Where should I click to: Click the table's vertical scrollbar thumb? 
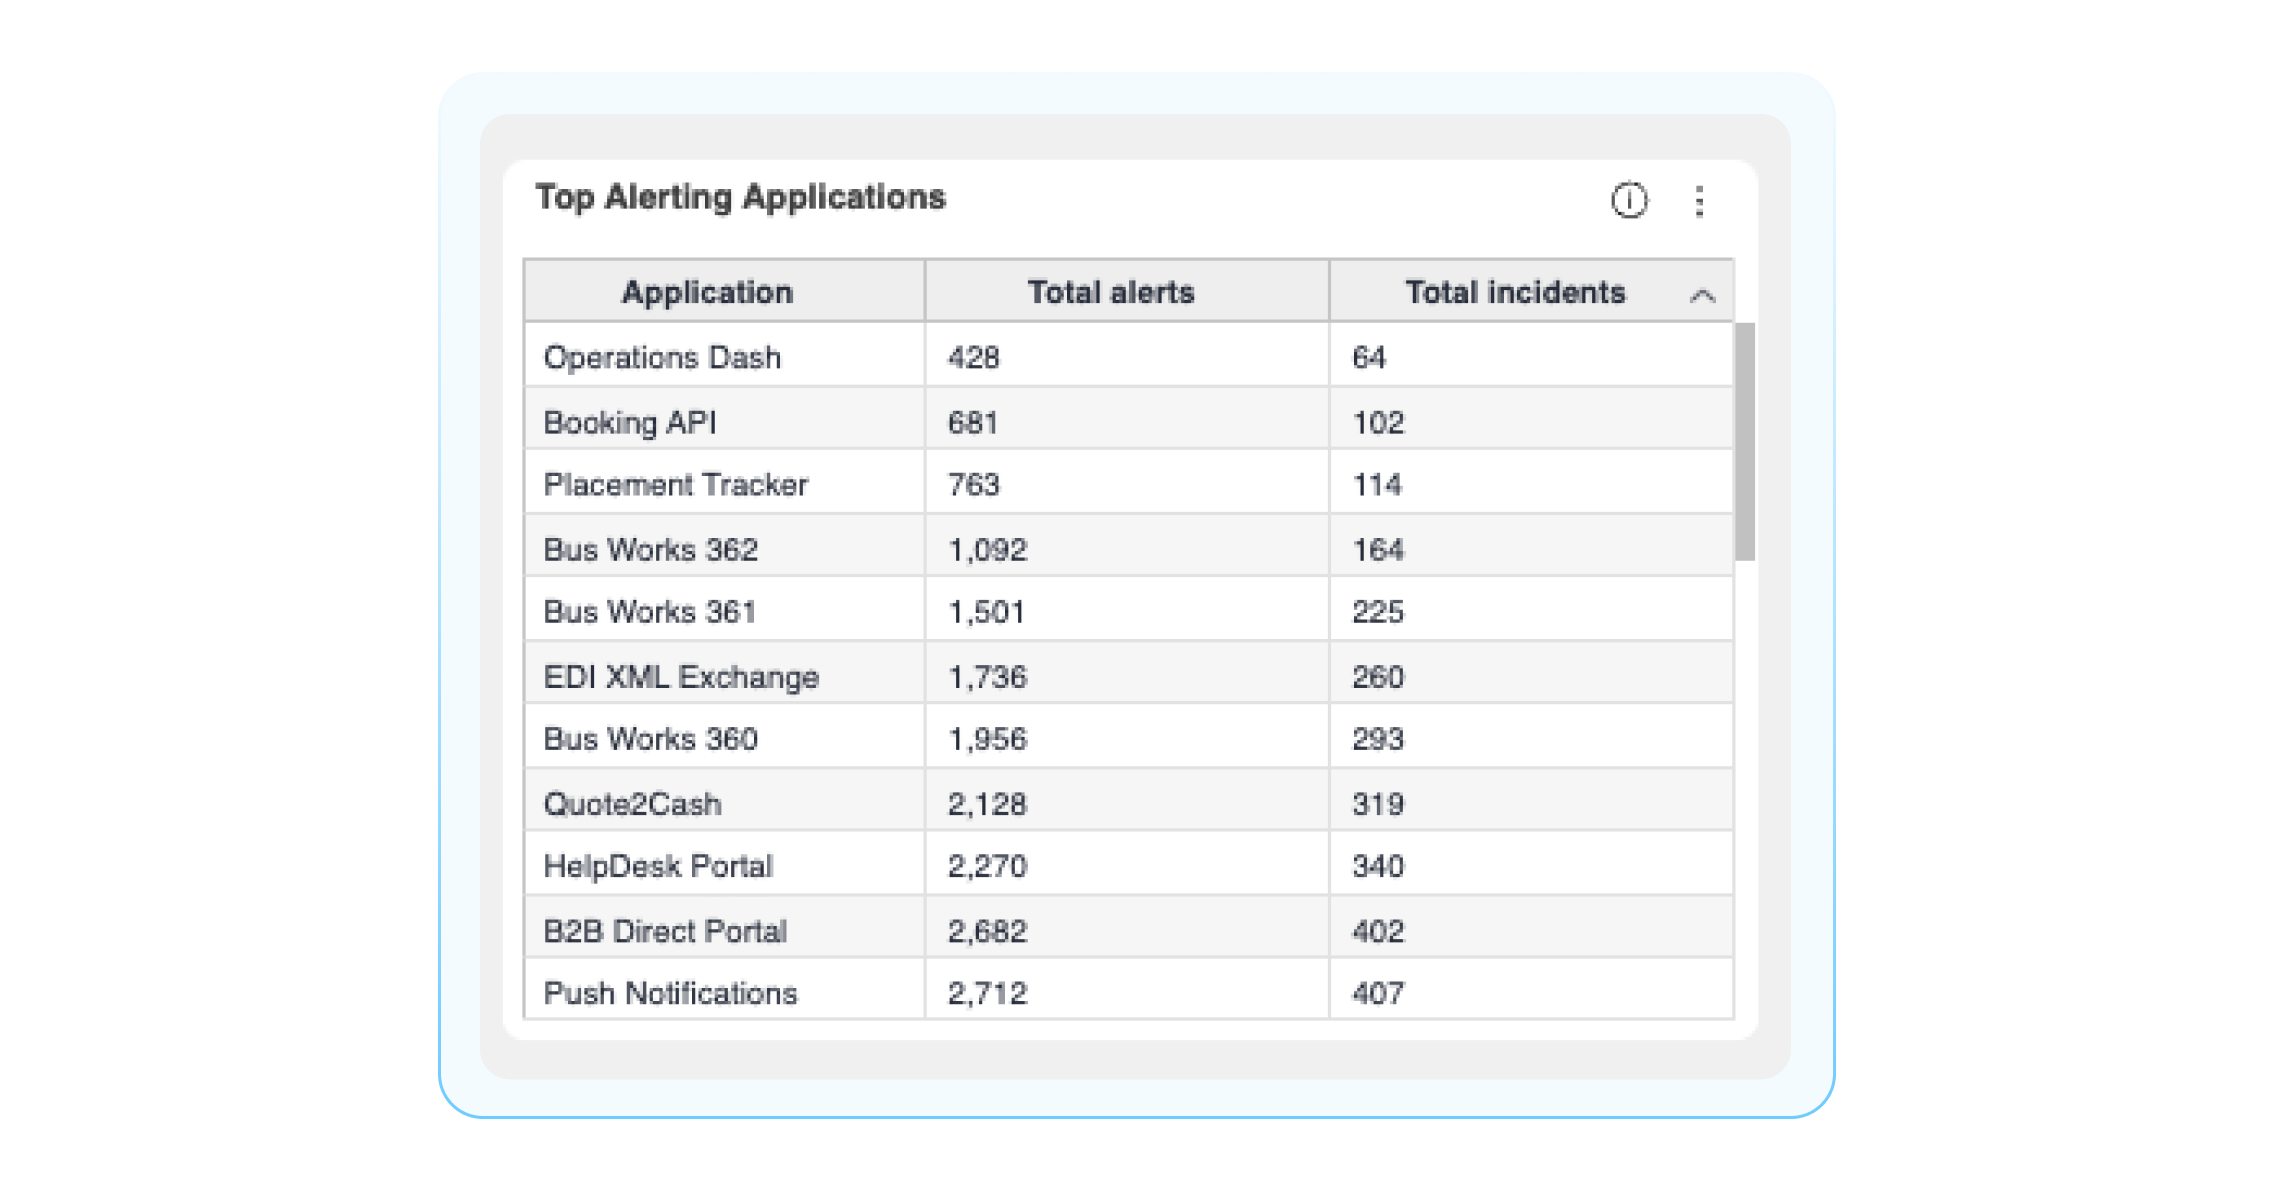coord(1744,441)
